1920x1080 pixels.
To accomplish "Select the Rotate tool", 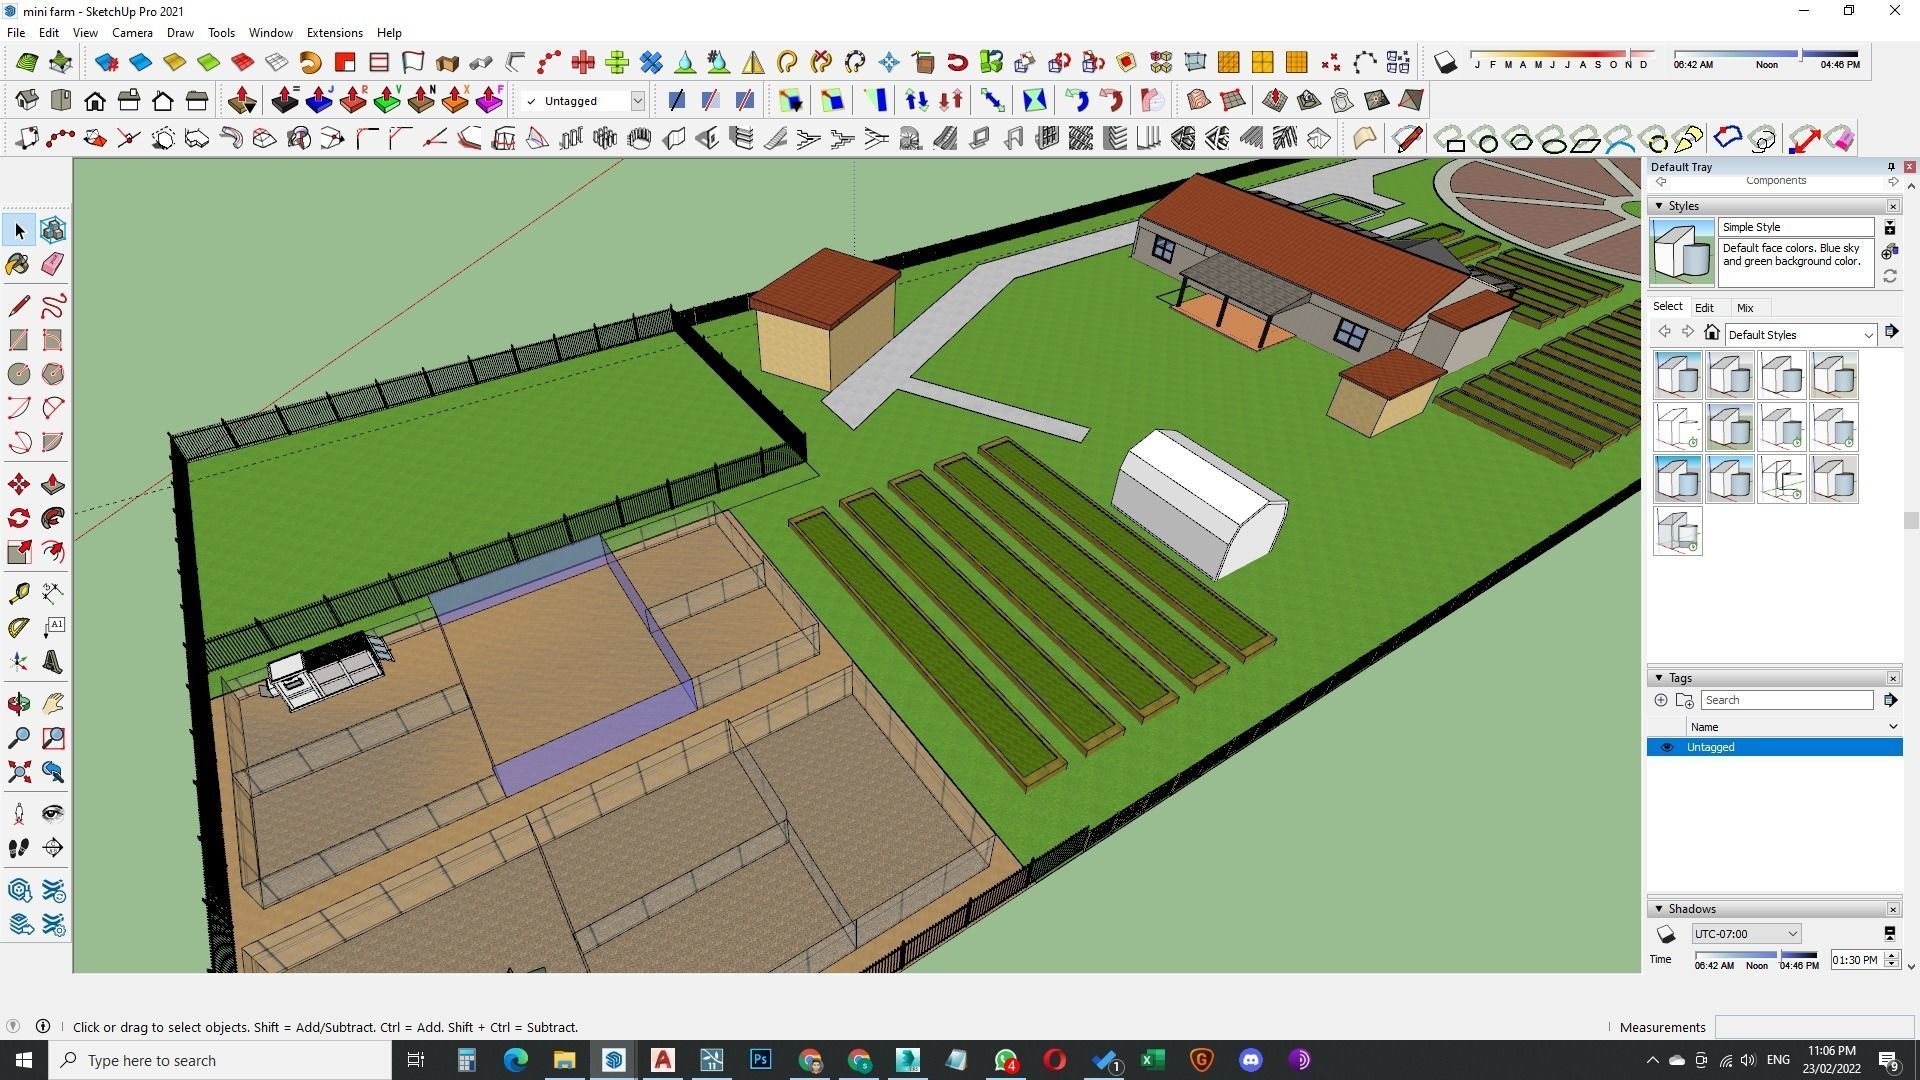I will [17, 519].
